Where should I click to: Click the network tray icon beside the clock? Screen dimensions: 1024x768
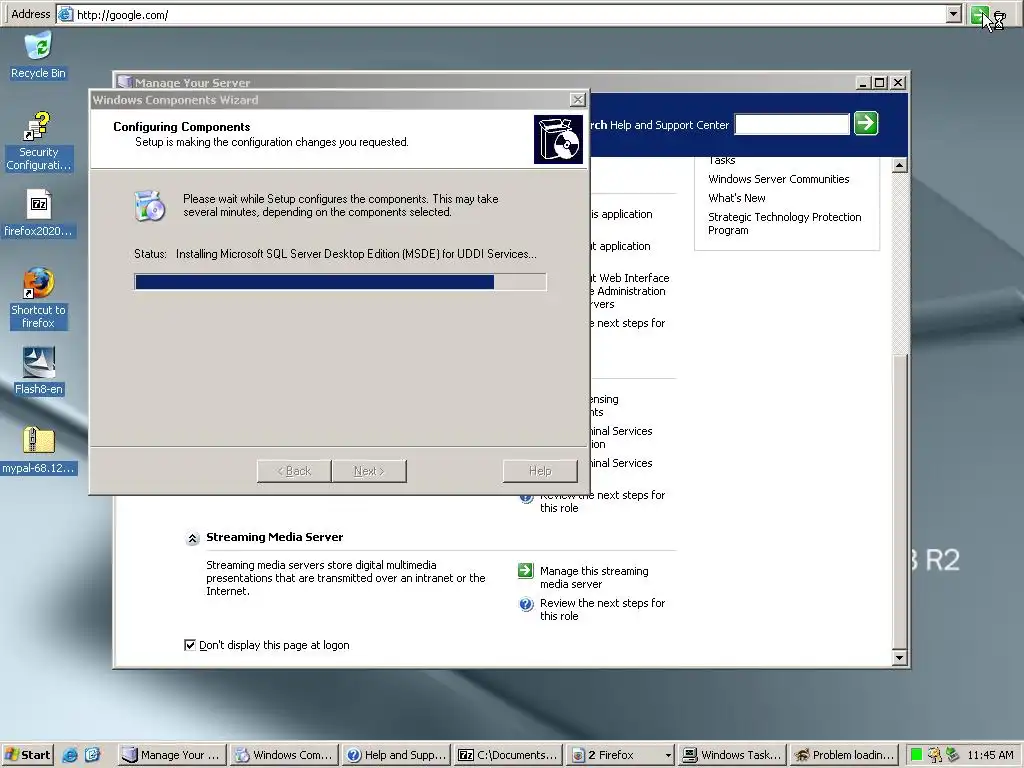pyautogui.click(x=953, y=755)
